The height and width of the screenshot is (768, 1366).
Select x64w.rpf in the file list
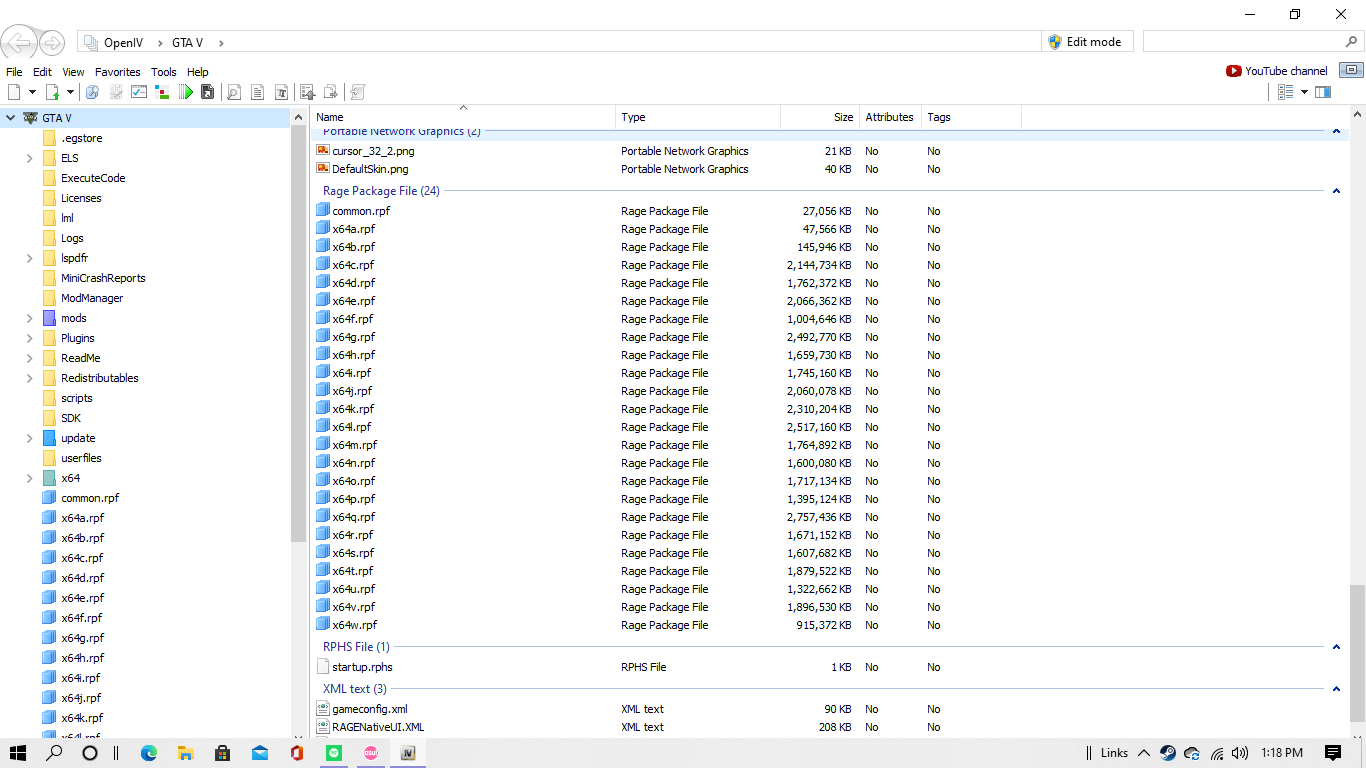[354, 625]
